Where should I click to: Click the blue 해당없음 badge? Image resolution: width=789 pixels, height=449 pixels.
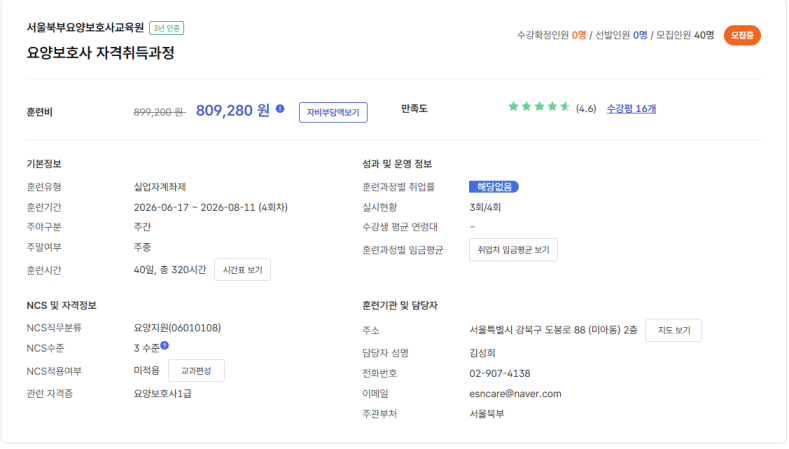tap(493, 186)
